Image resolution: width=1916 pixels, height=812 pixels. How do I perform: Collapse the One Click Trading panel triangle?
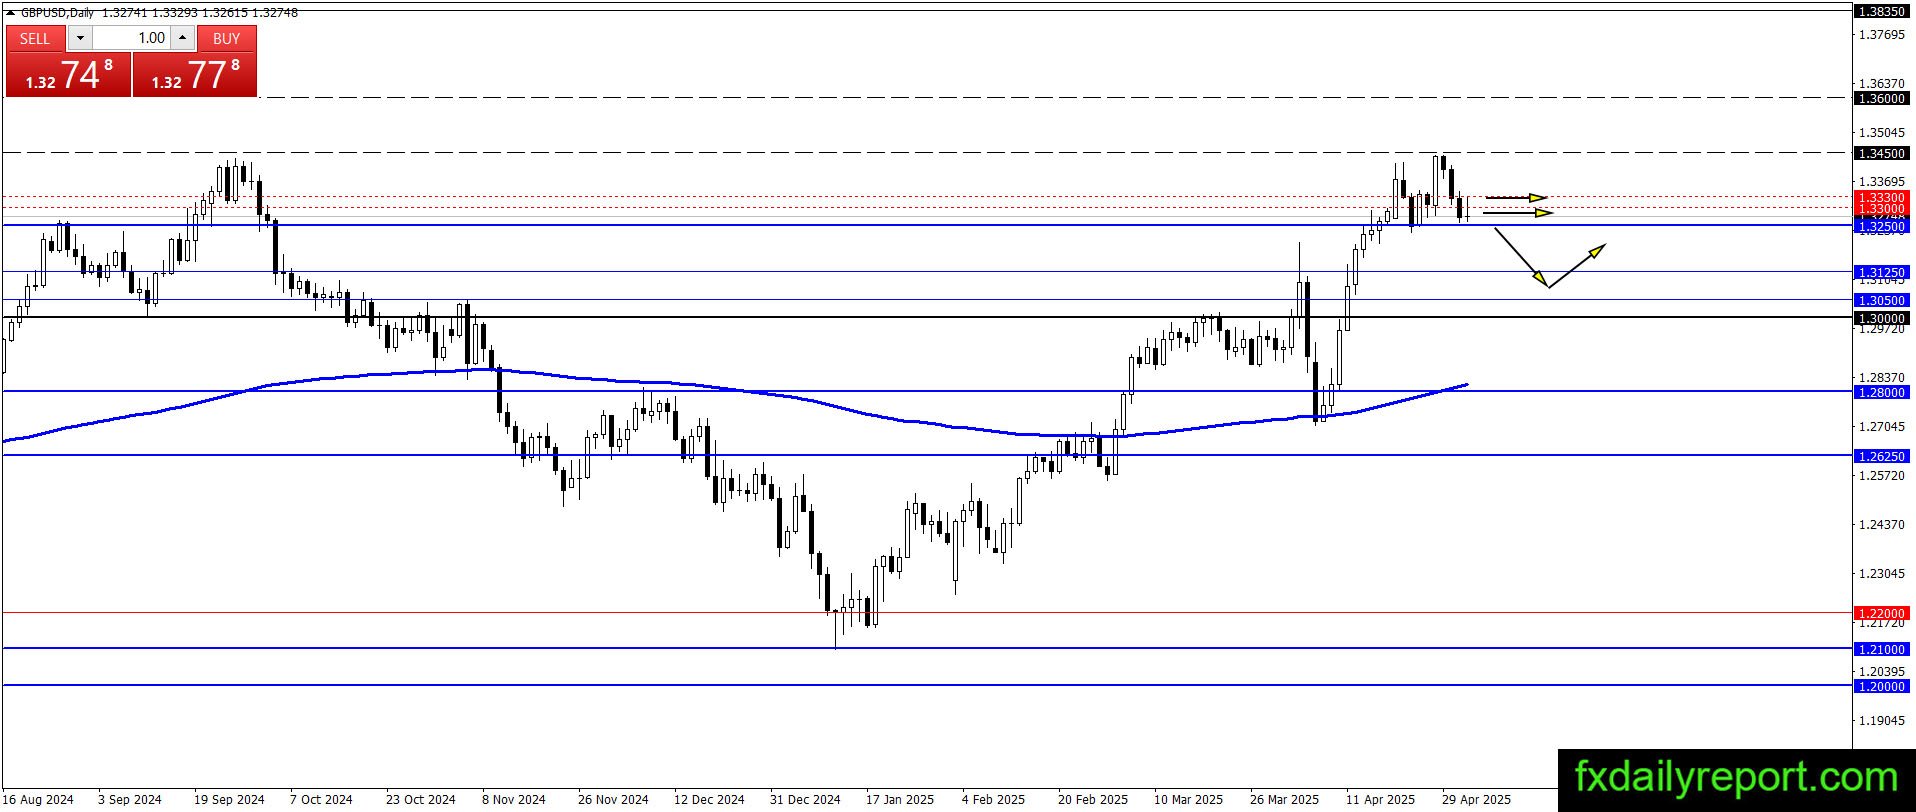[11, 13]
